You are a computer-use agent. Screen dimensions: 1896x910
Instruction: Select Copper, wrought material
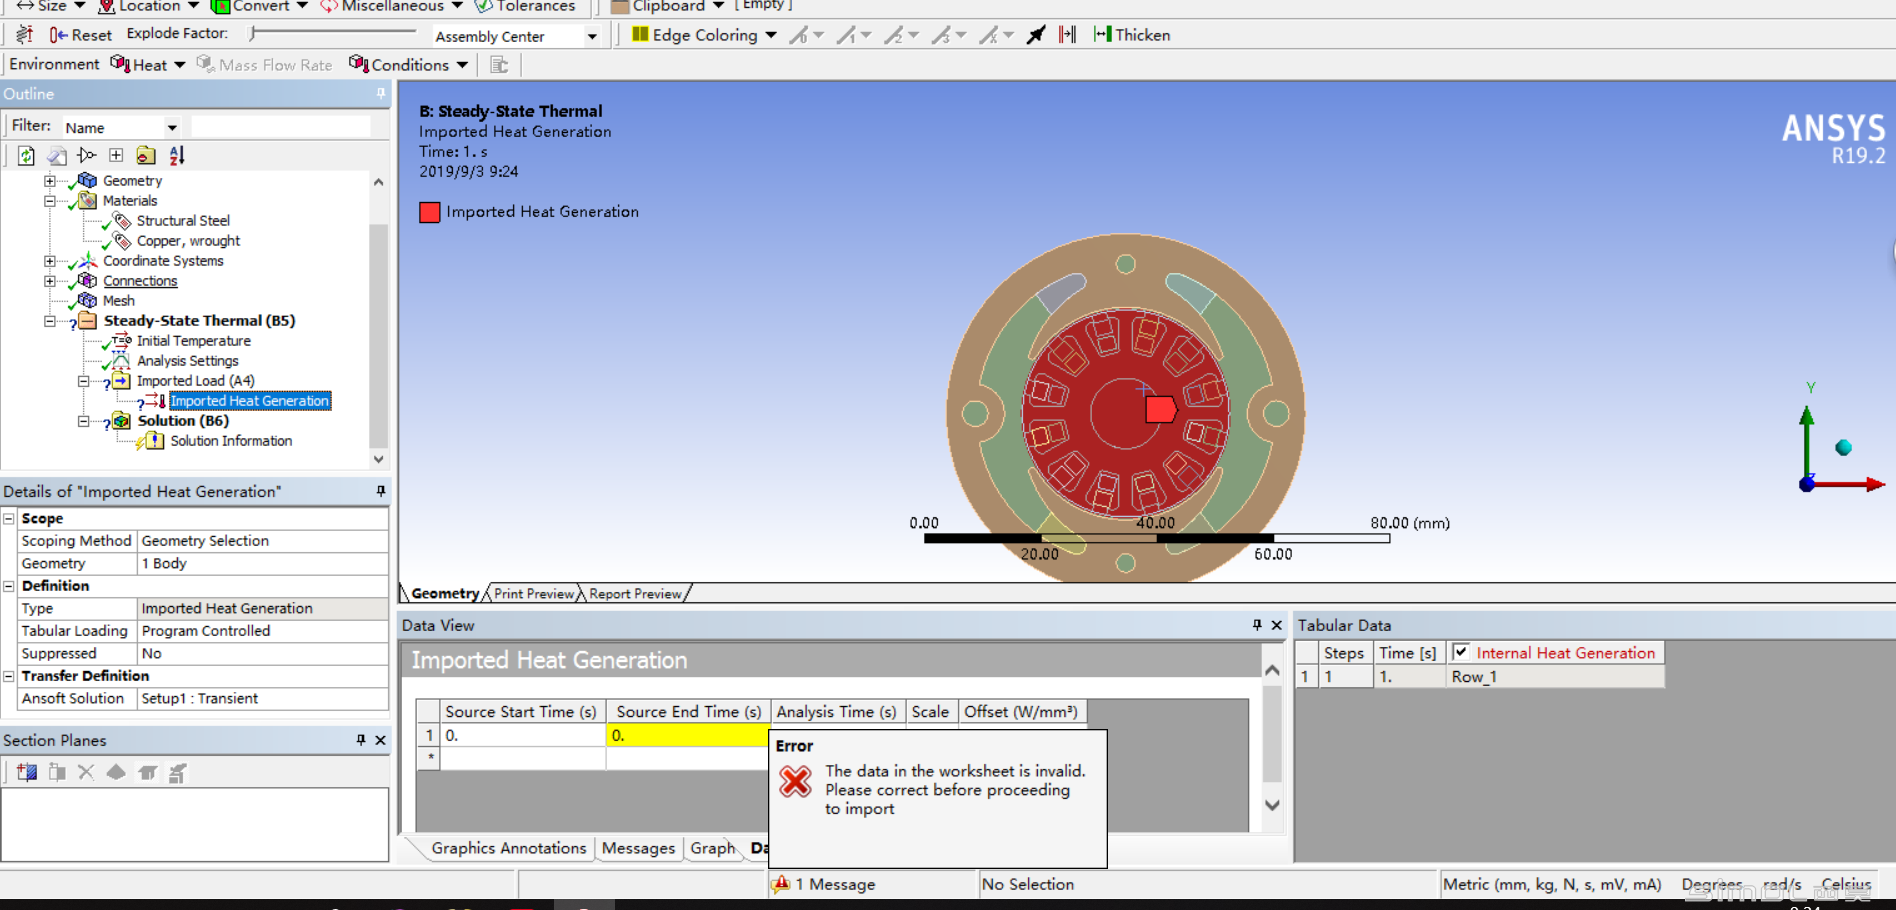tap(188, 241)
